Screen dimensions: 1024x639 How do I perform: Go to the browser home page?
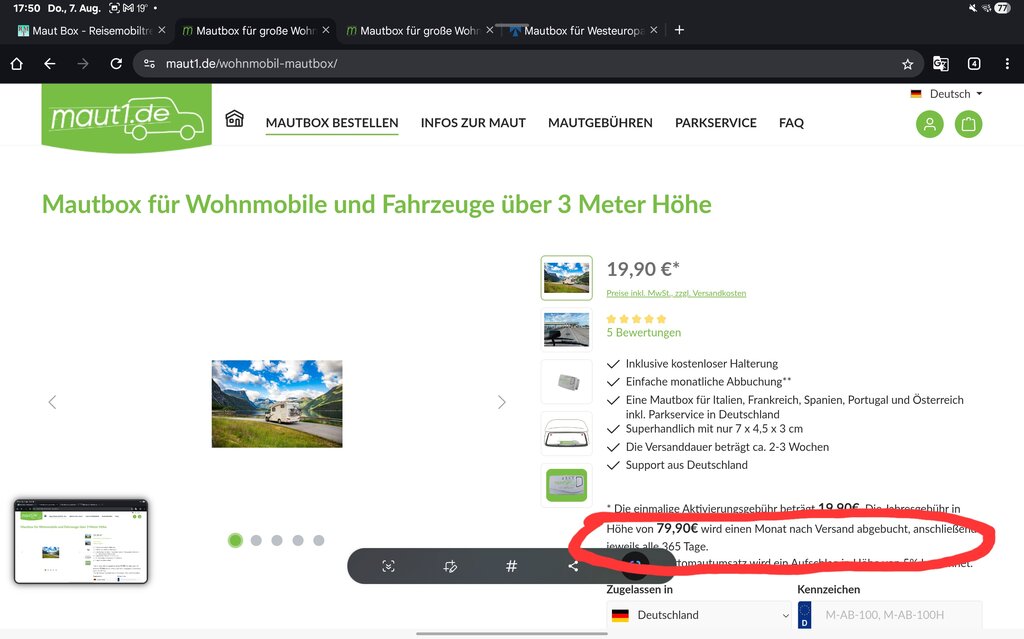[17, 63]
